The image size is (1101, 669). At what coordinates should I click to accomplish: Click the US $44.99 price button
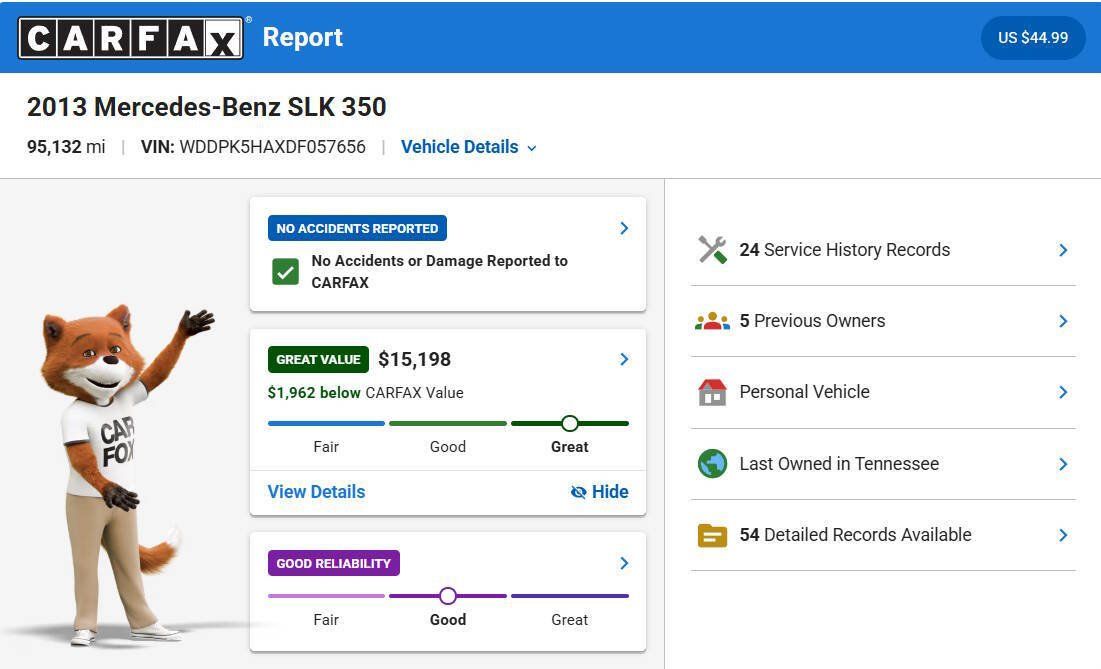1033,37
